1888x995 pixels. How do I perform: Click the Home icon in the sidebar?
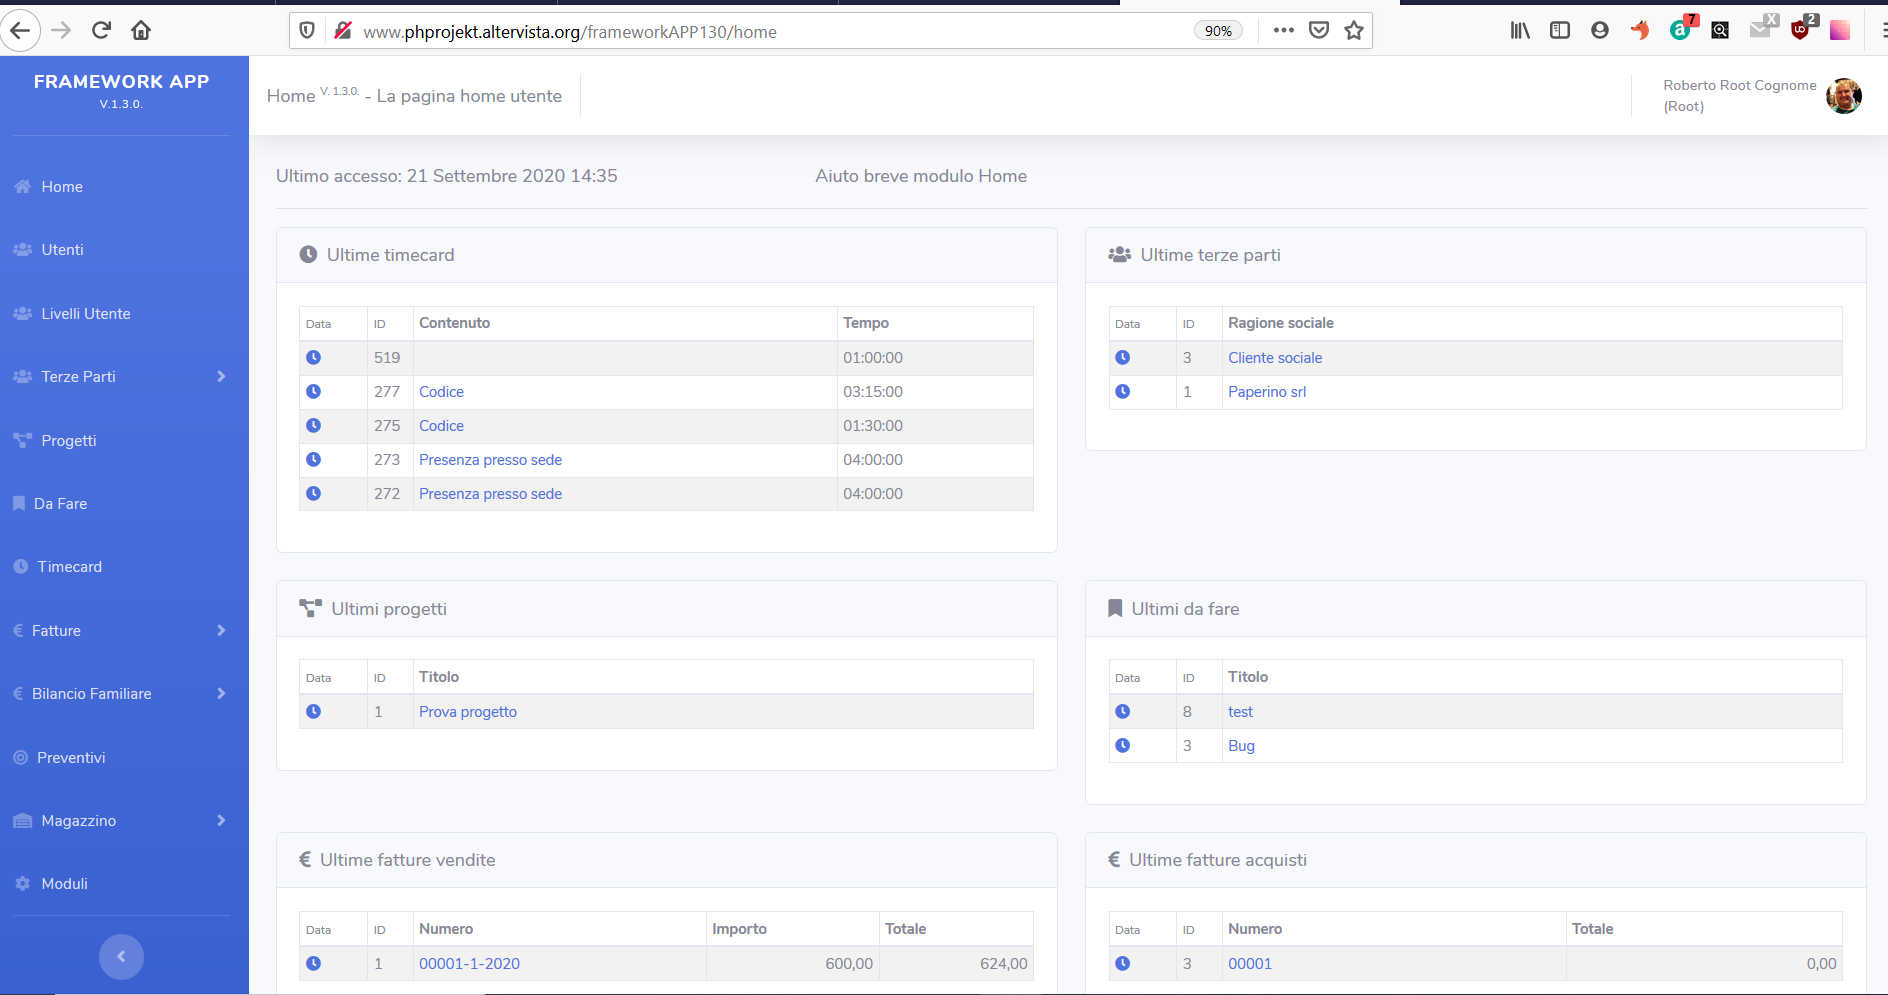tap(22, 187)
